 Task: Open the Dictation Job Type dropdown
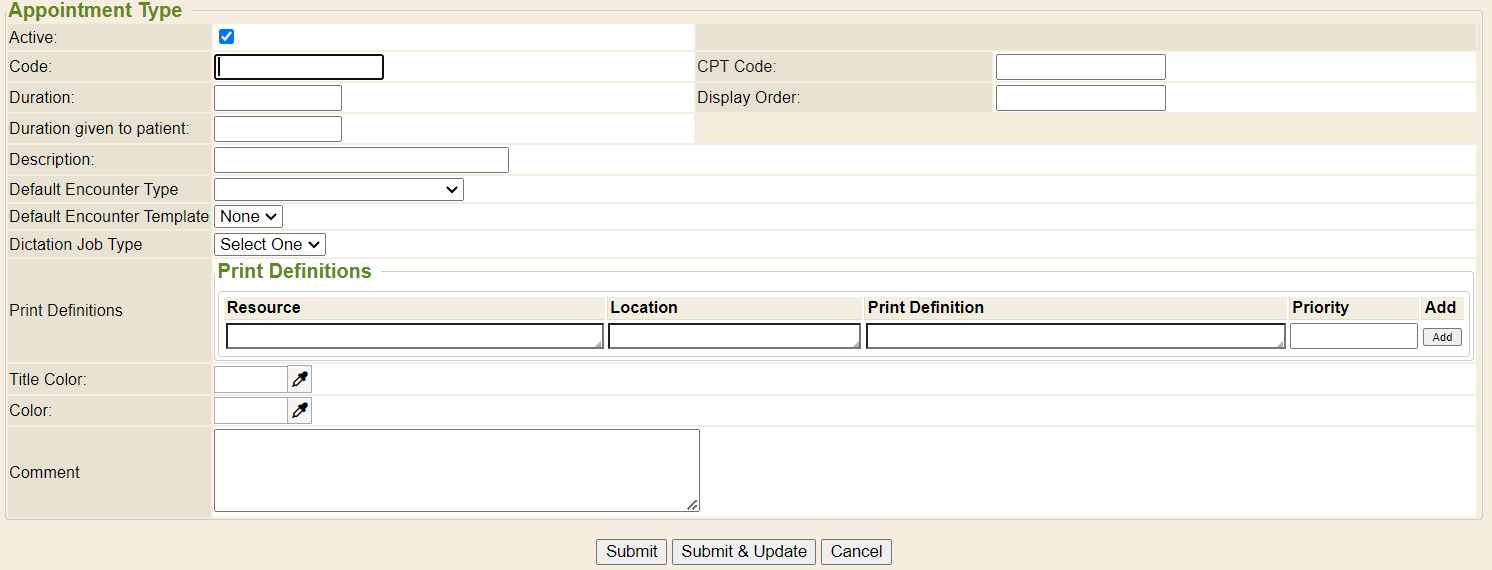[x=270, y=244]
